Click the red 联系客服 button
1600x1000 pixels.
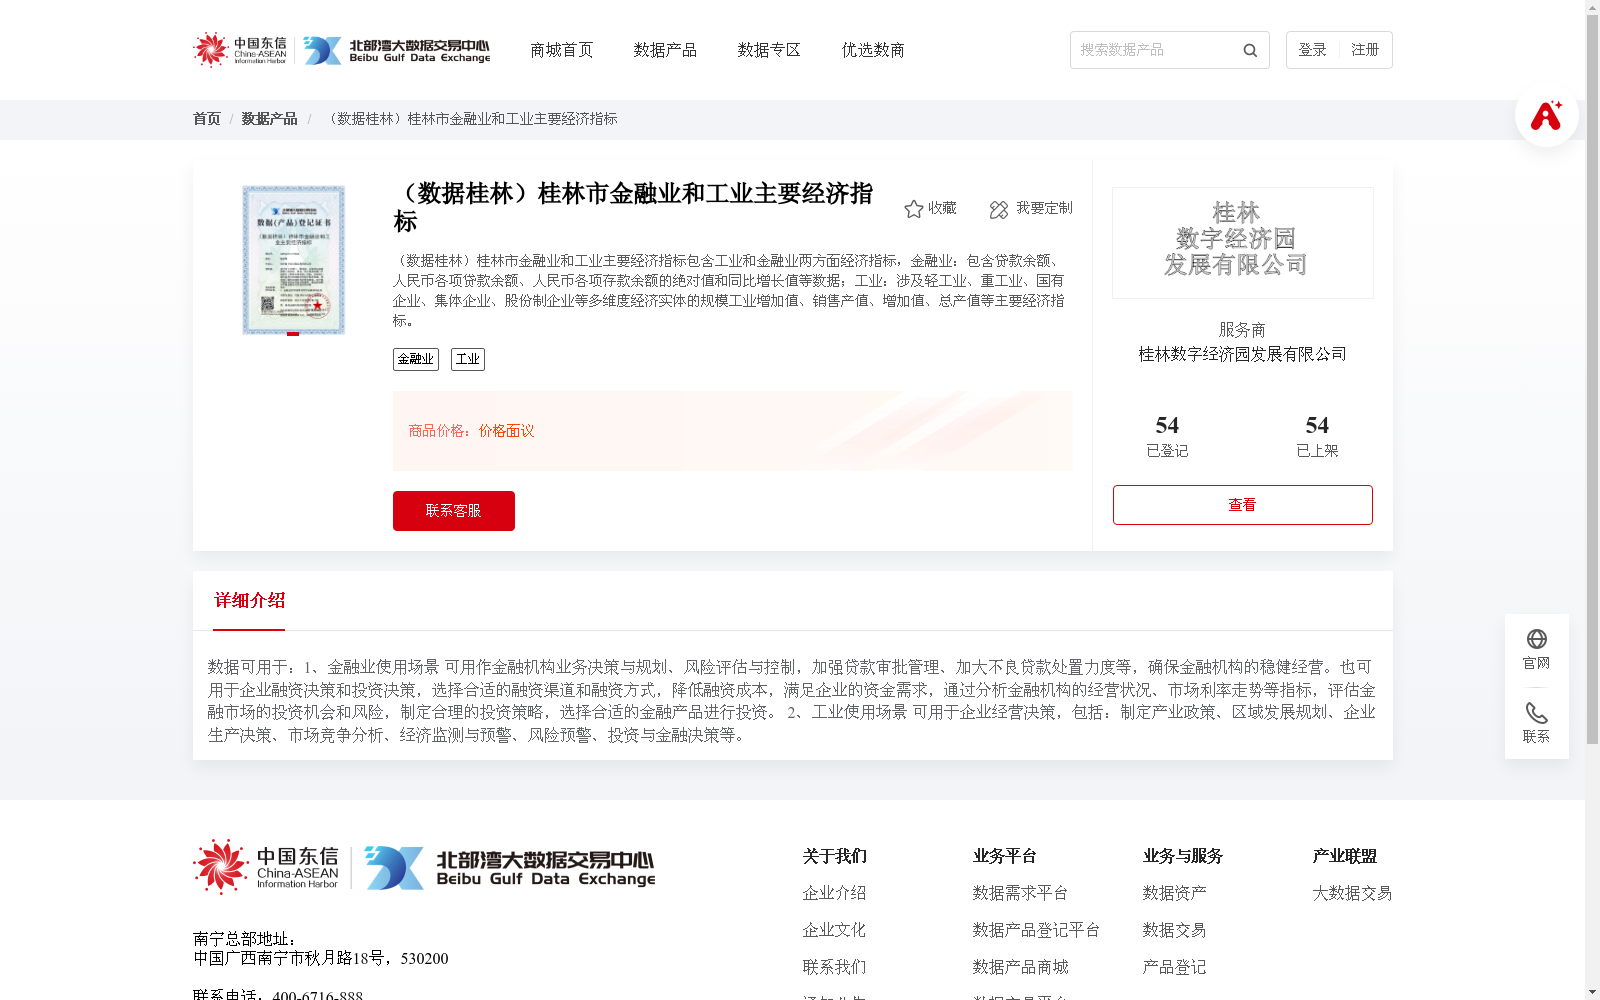[454, 511]
